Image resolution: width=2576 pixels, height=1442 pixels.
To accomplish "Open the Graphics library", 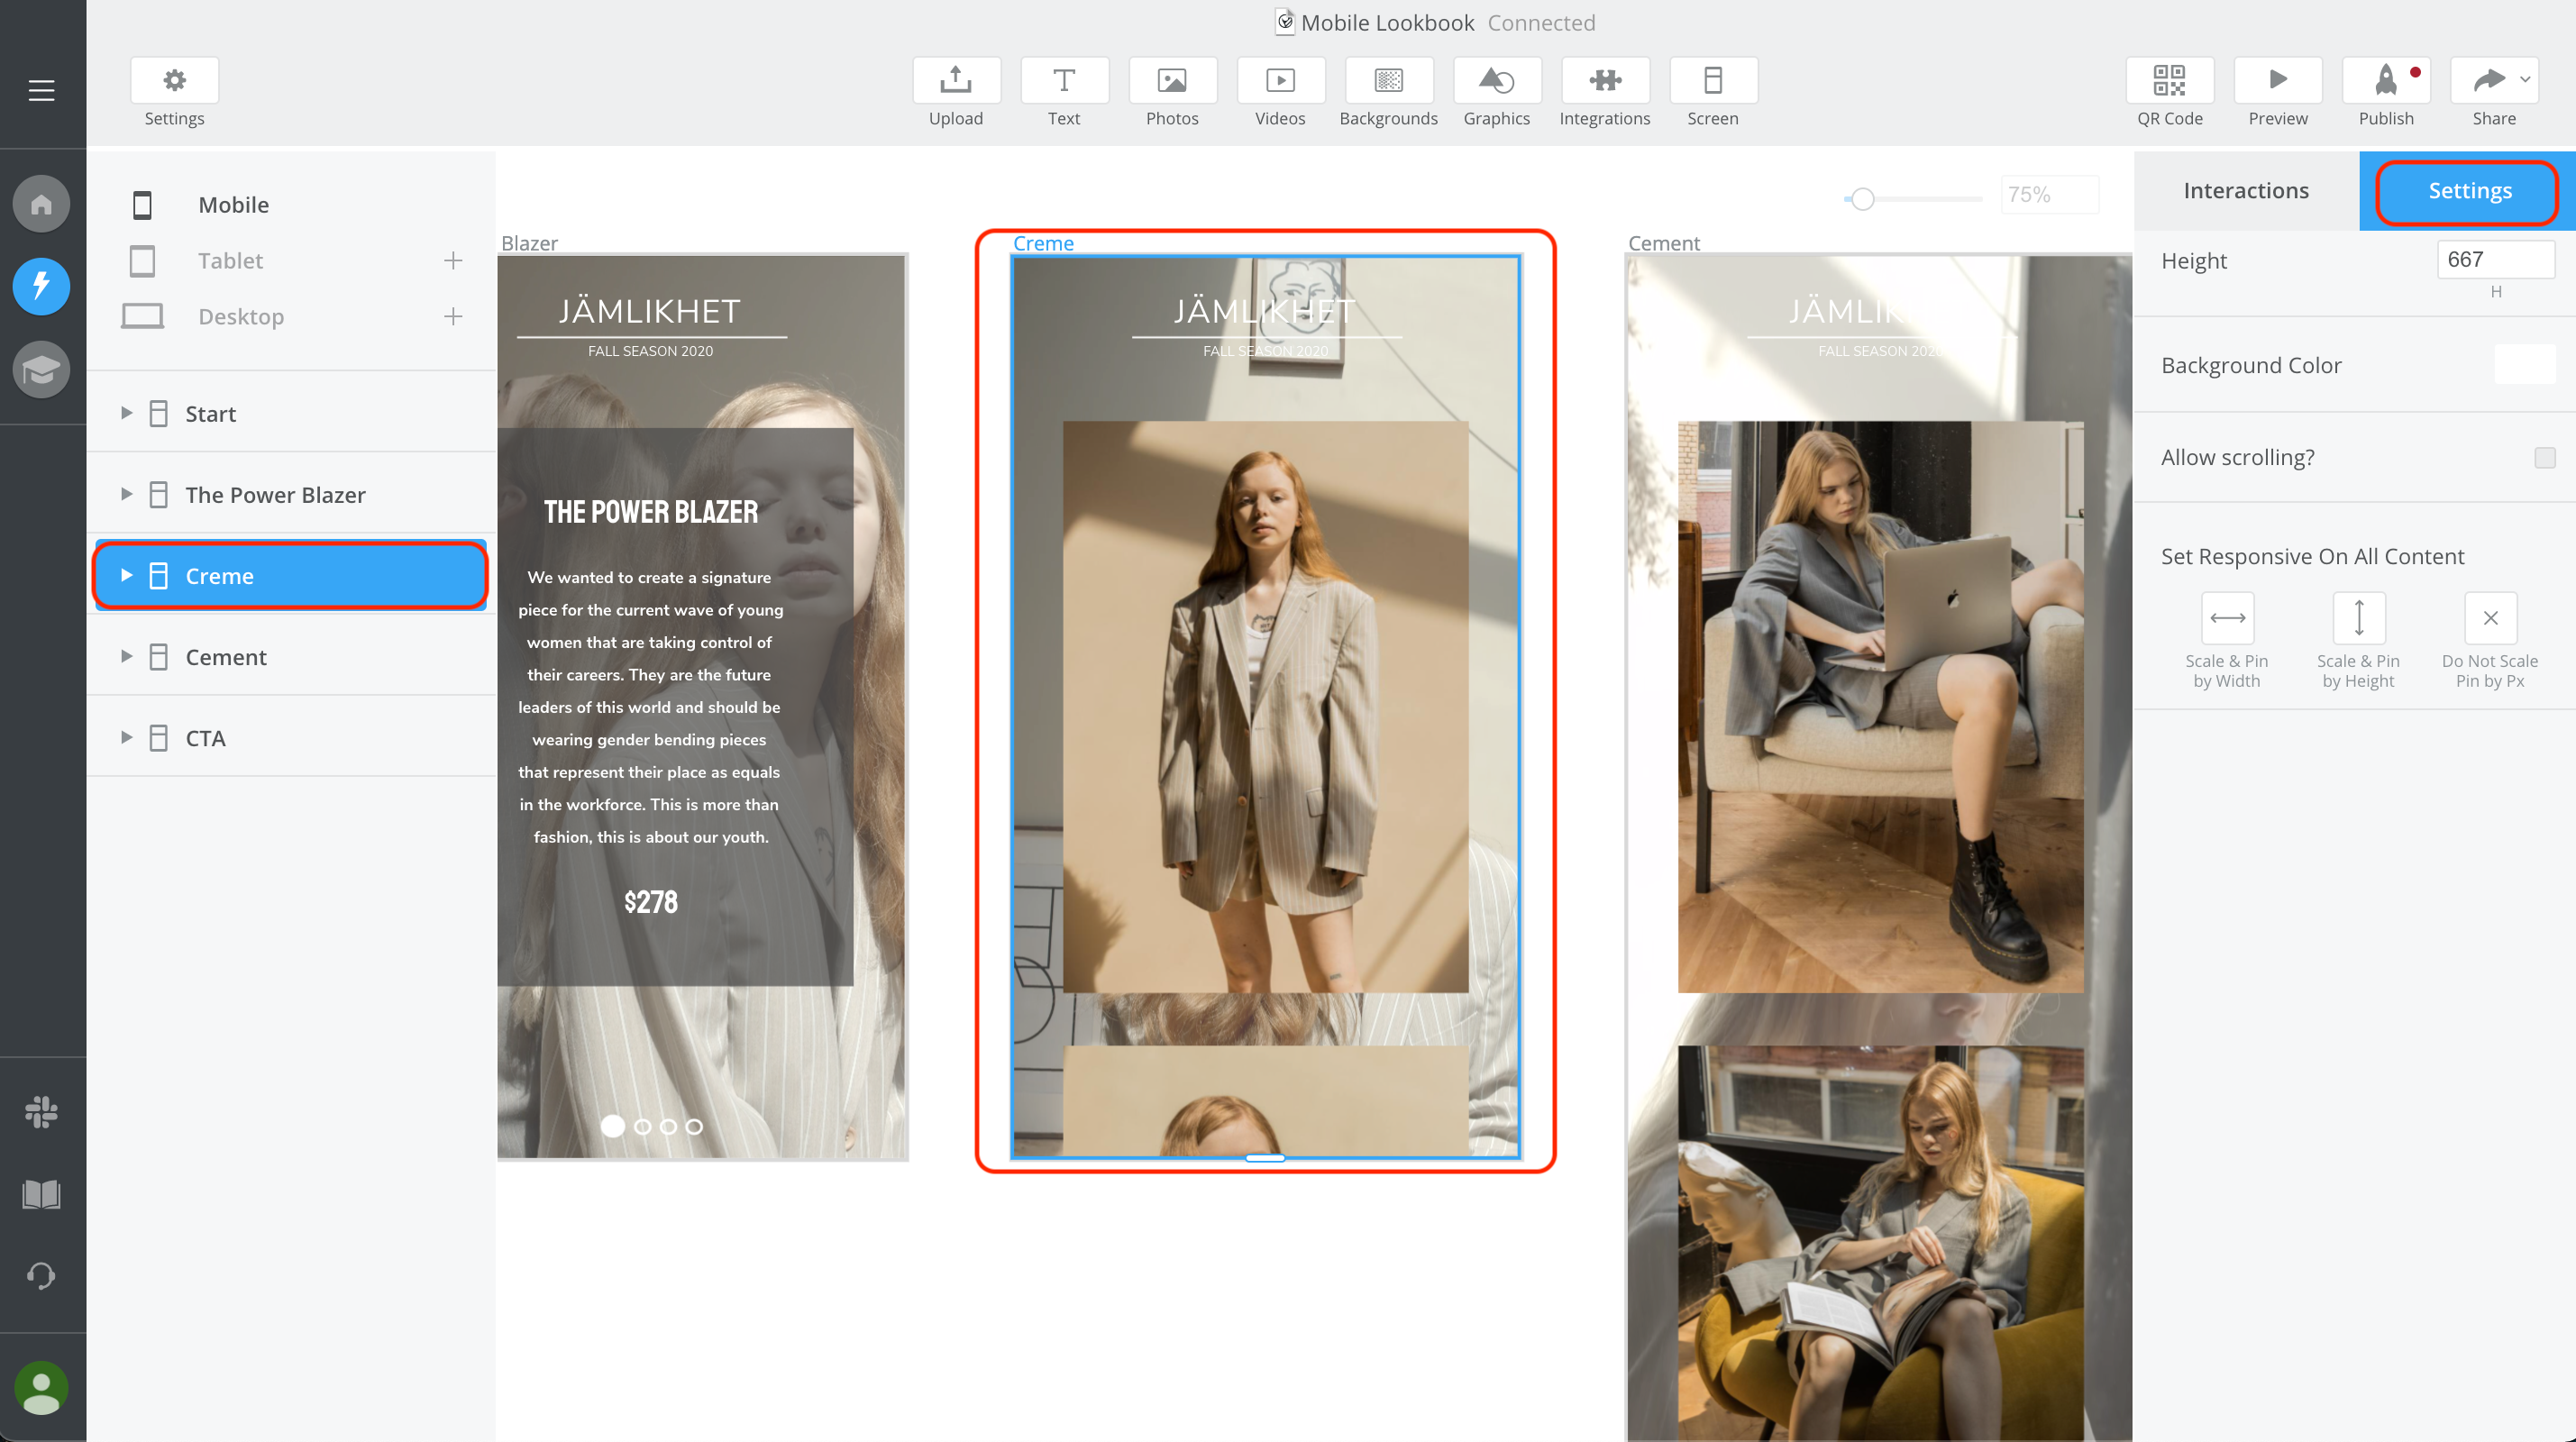I will 1496,81.
